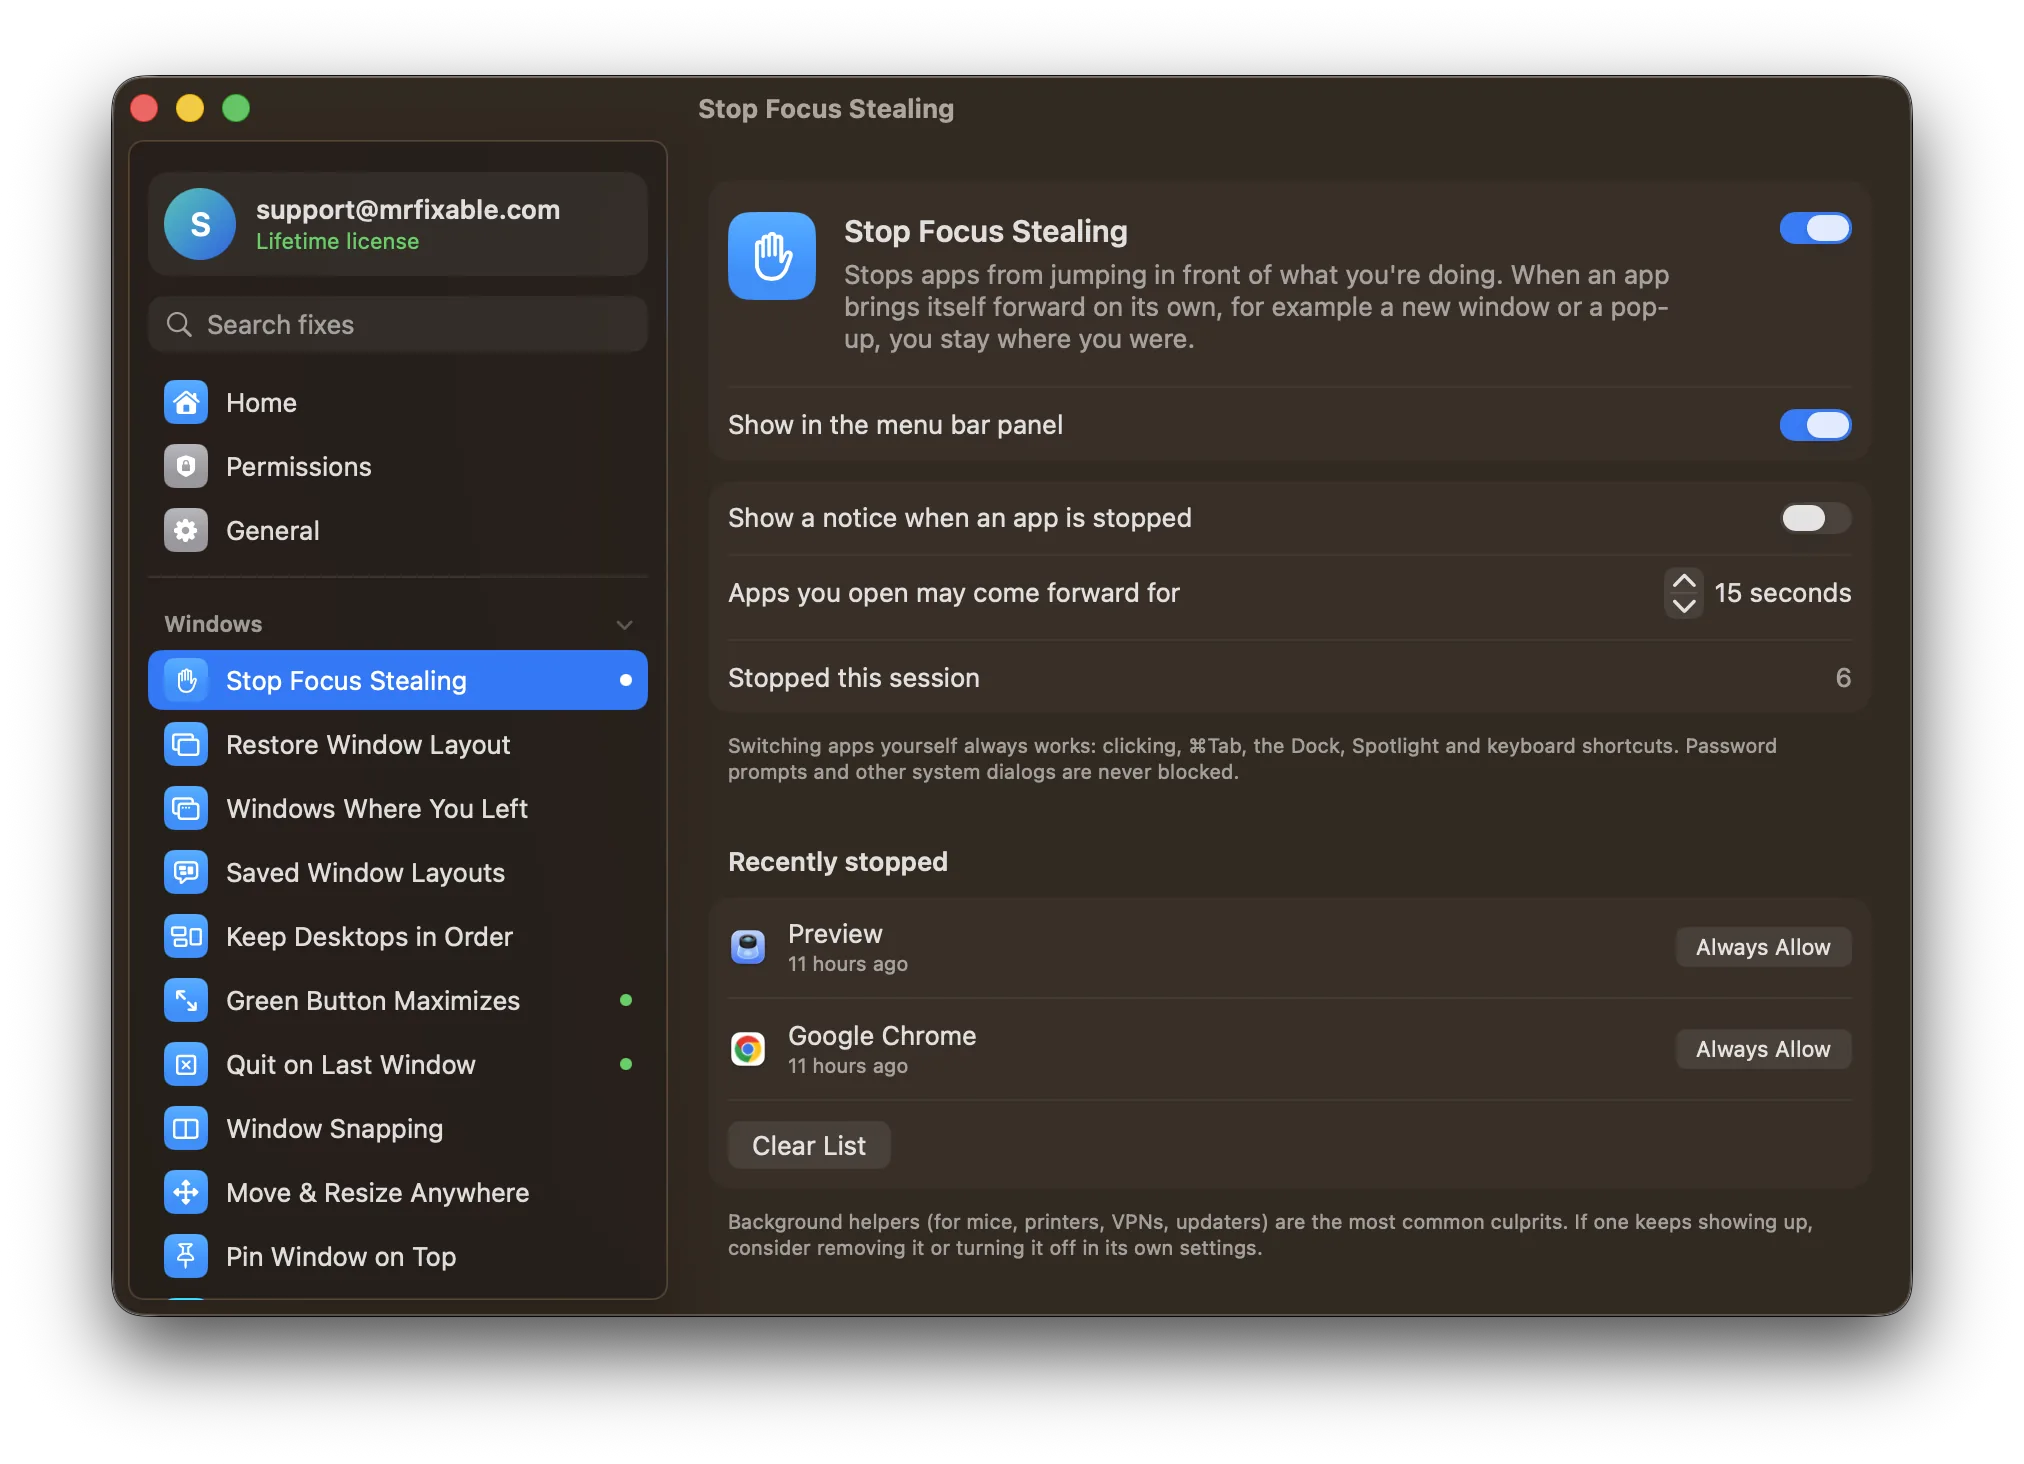The image size is (2024, 1464).
Task: Click the Search fixes field
Action: click(398, 325)
